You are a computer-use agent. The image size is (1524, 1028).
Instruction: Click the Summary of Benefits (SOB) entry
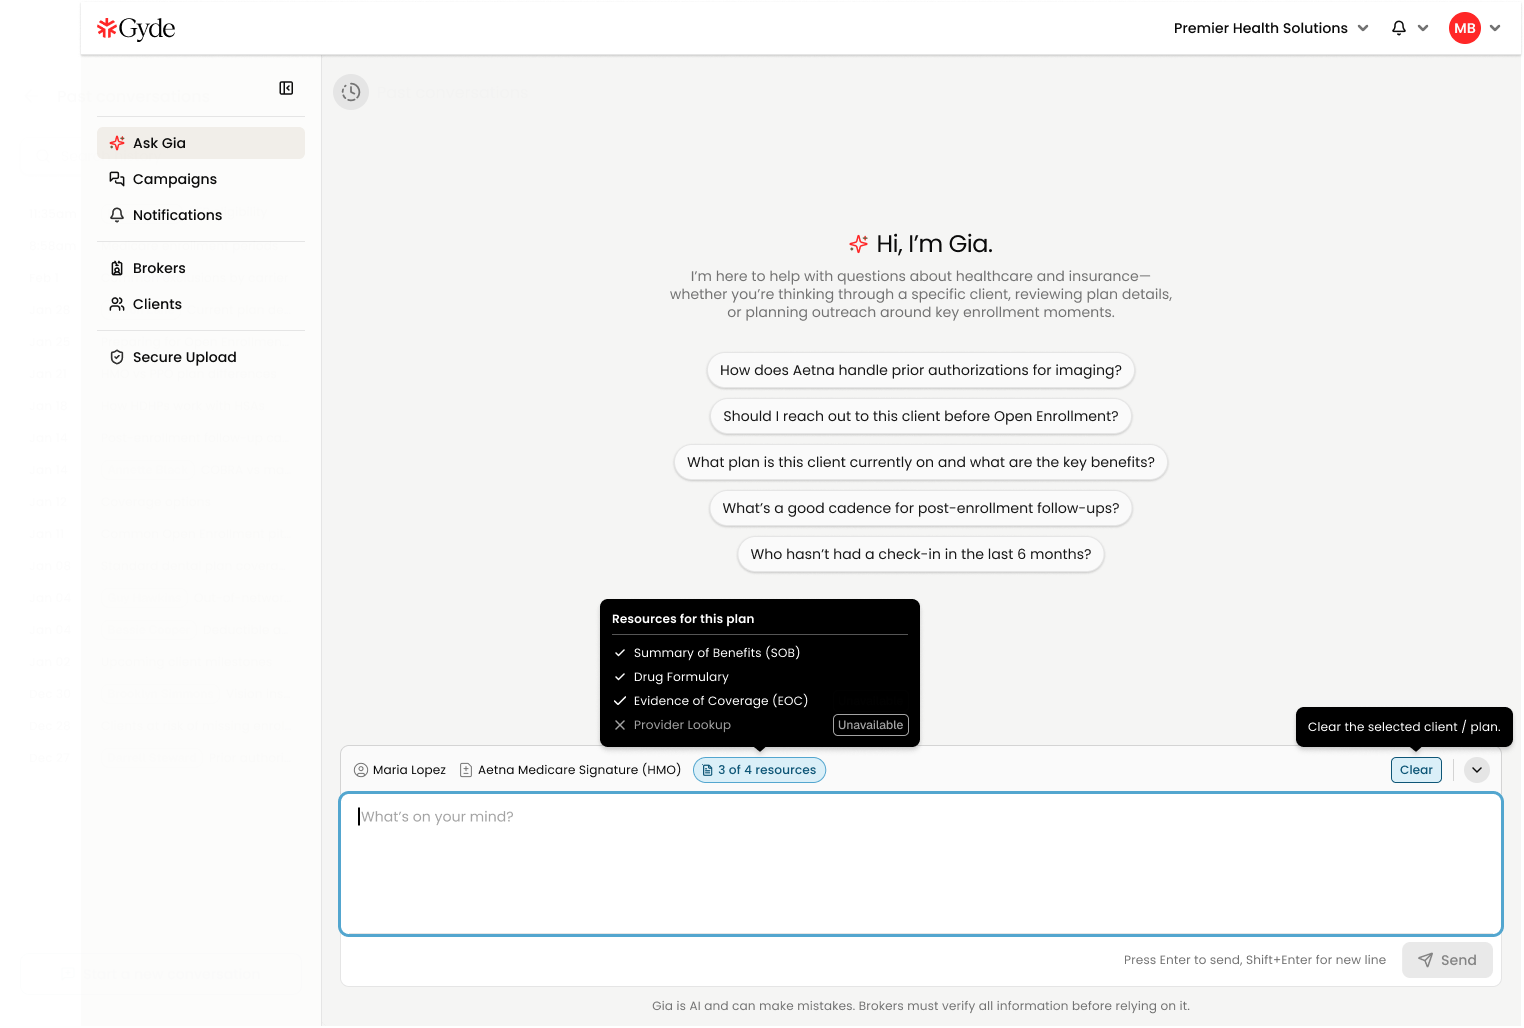[717, 653]
